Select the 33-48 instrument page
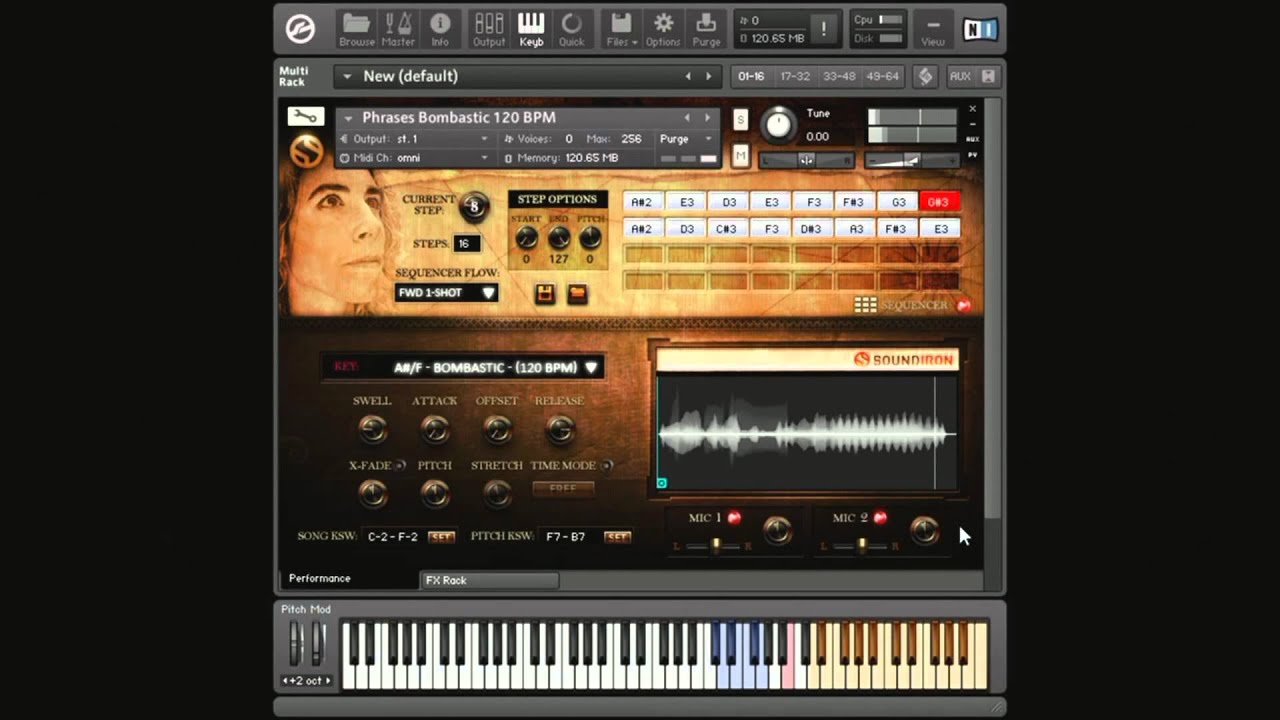The height and width of the screenshot is (720, 1280). (x=839, y=76)
